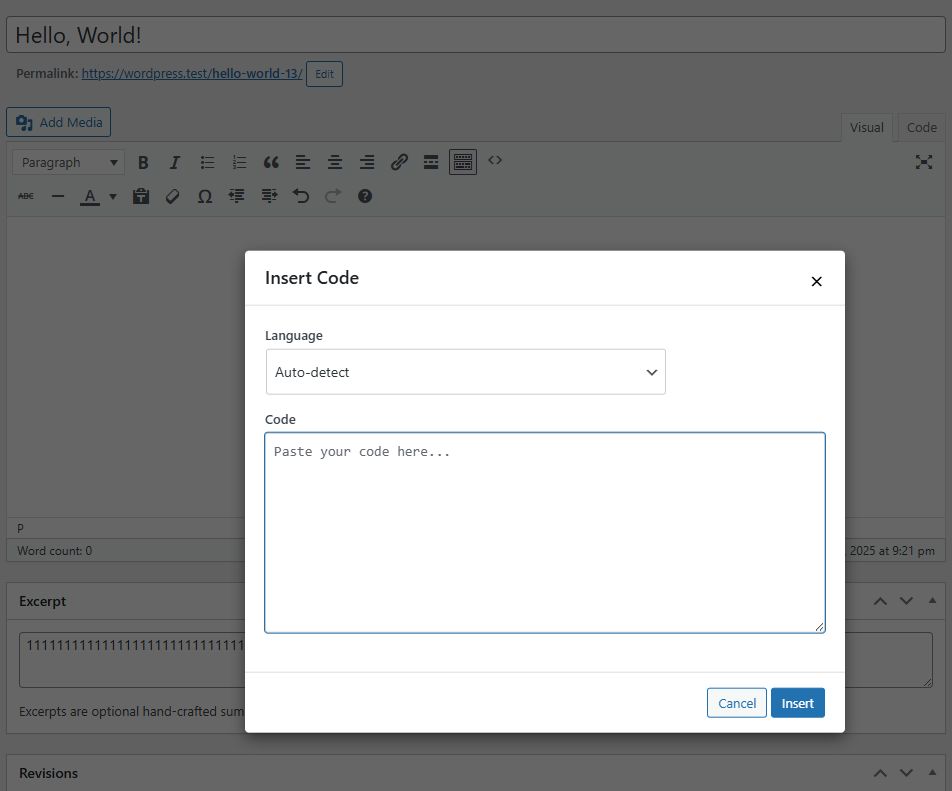The height and width of the screenshot is (791, 952).
Task: Open the Paragraph format dropdown
Action: (x=70, y=162)
